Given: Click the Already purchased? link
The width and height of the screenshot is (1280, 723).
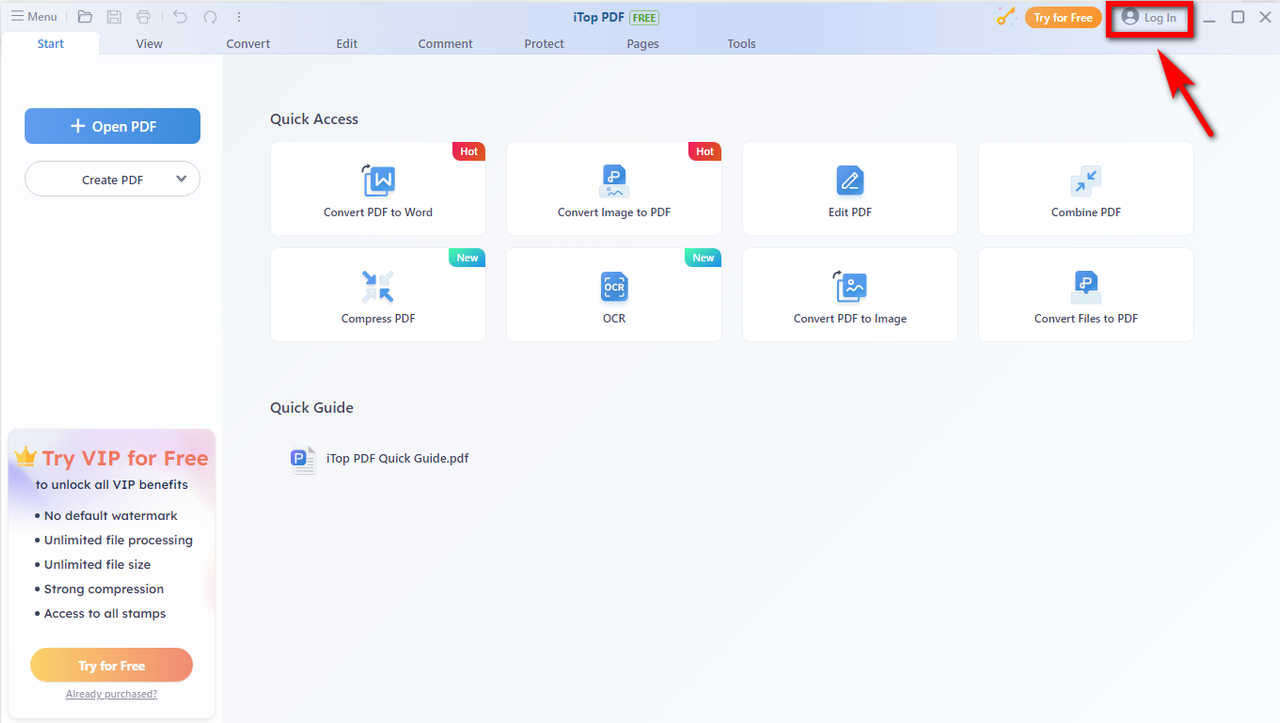Looking at the screenshot, I should pyautogui.click(x=112, y=694).
